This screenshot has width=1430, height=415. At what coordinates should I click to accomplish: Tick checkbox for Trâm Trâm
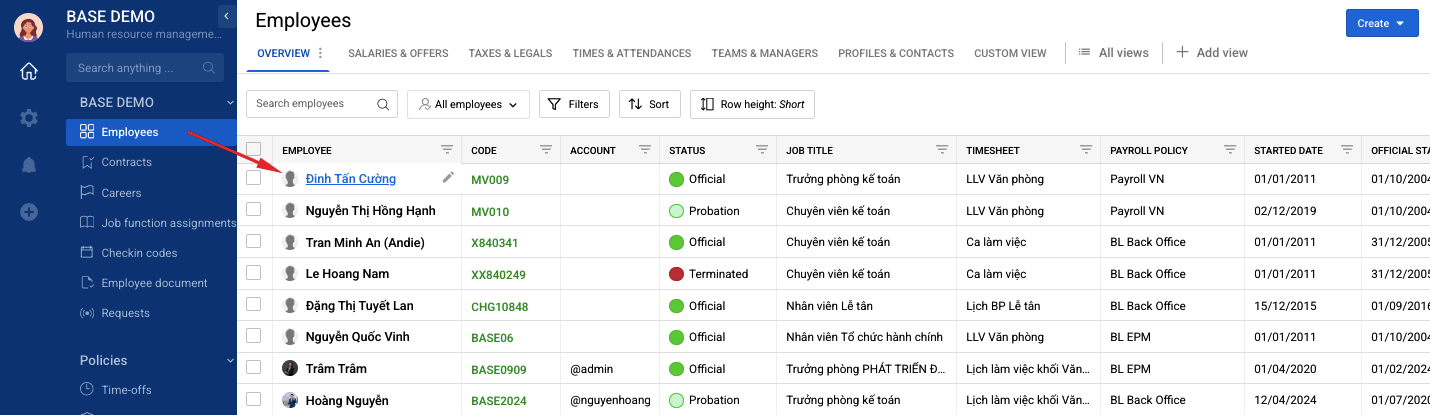(x=254, y=368)
